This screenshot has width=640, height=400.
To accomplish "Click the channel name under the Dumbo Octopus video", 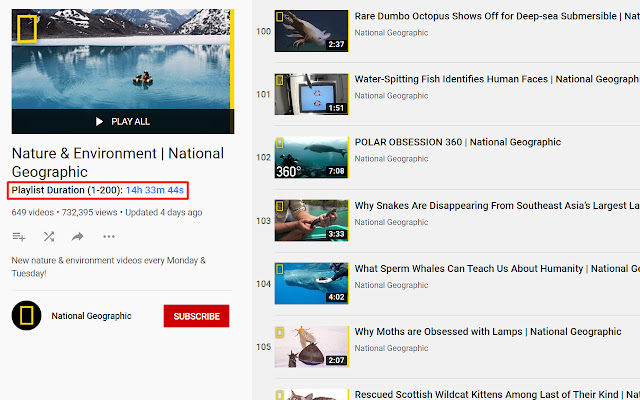I will 391,33.
